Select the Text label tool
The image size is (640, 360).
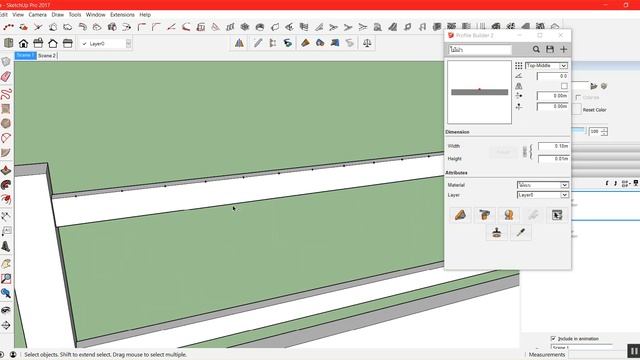point(6,231)
